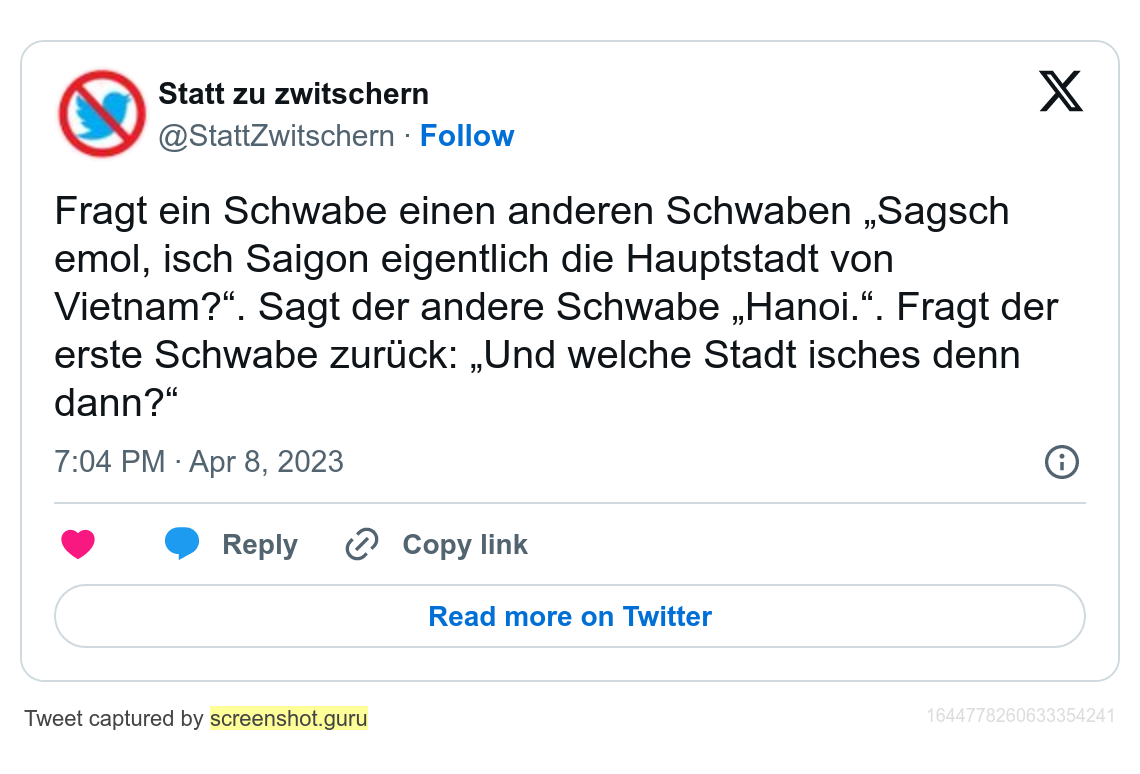Click the tweet ID number at bottom right
The image size is (1140, 774).
pyautogui.click(x=1020, y=716)
